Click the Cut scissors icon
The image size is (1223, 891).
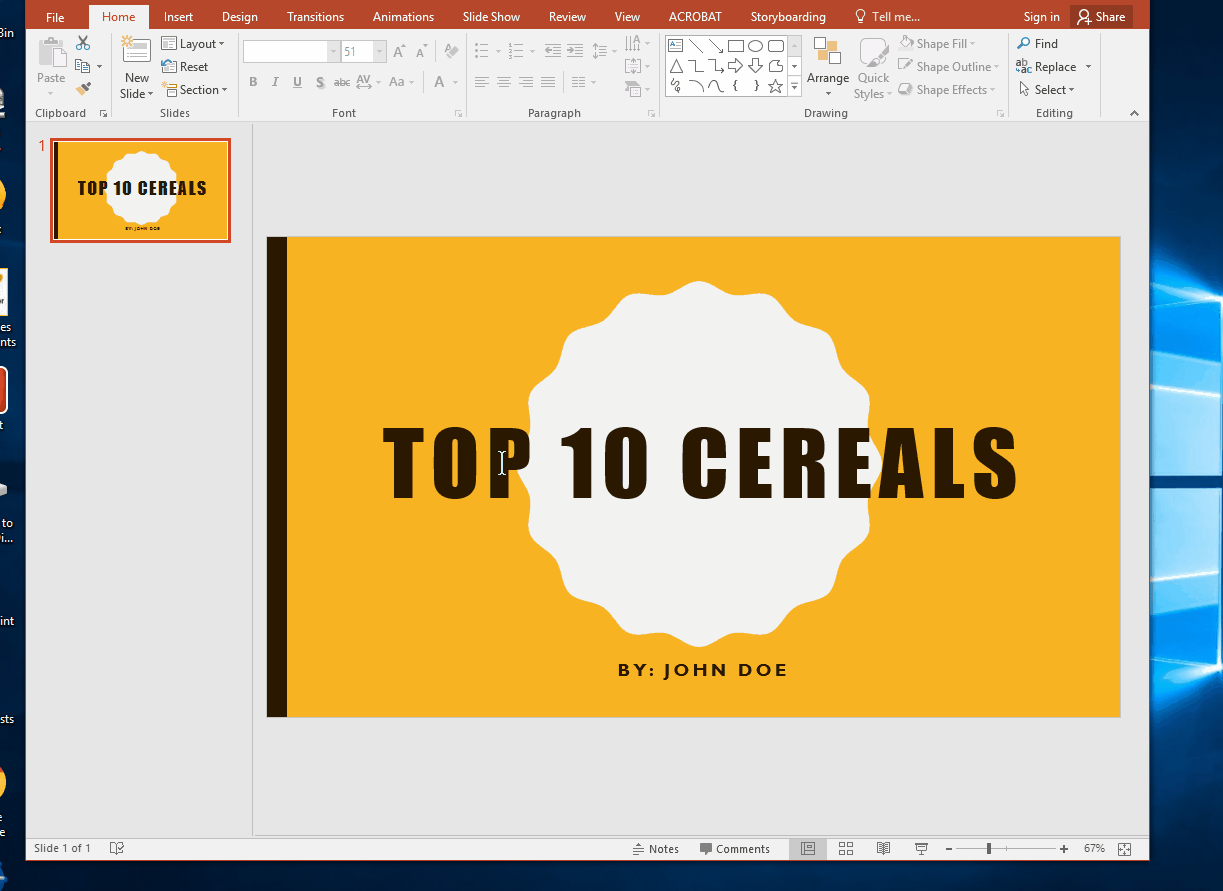[83, 44]
